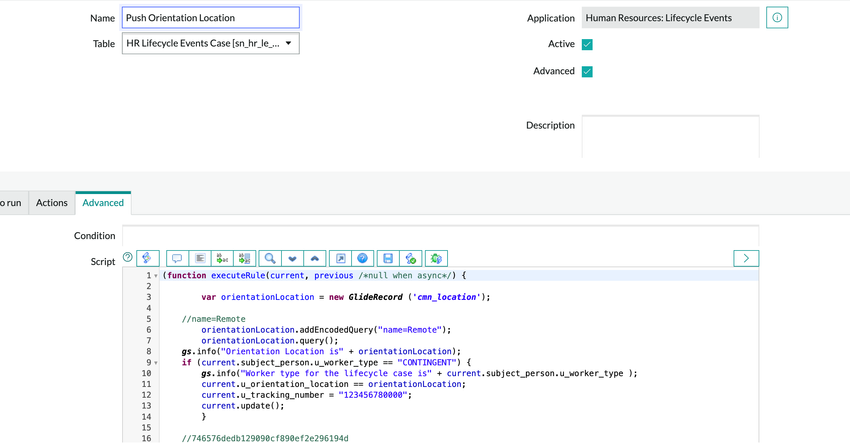Click "CONTINGENT" string on line 9
Image resolution: width=850 pixels, height=443 pixels.
427,362
